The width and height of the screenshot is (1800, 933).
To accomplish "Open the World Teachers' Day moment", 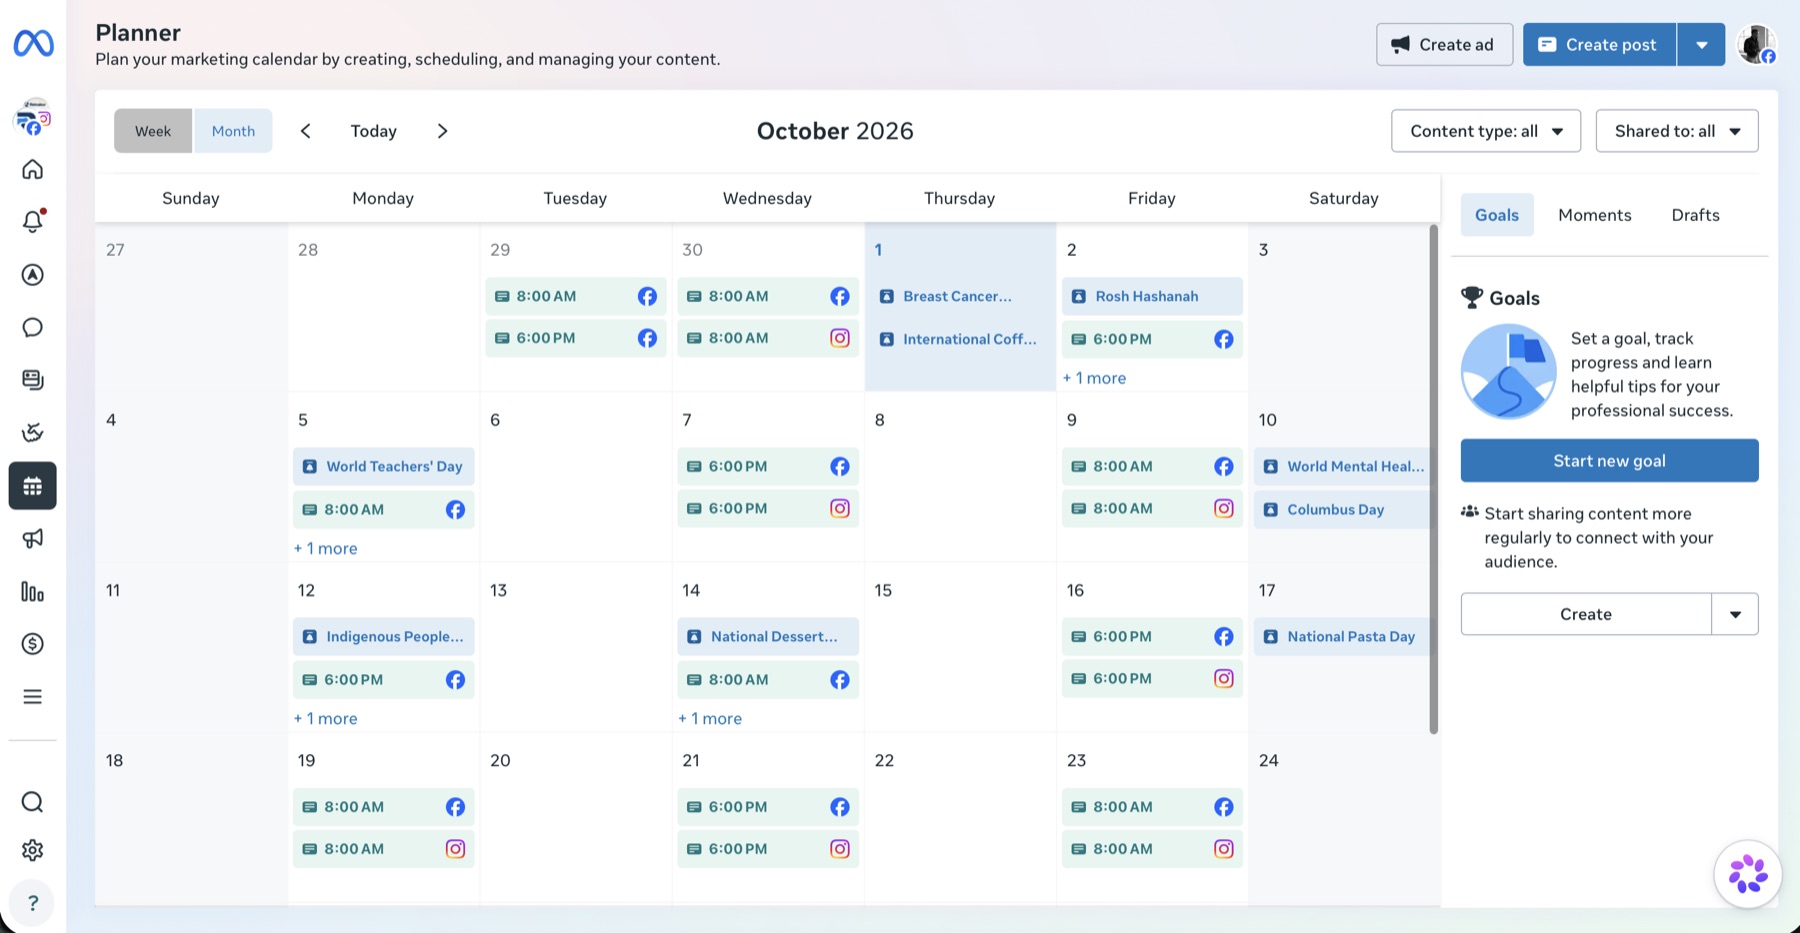I will [x=384, y=466].
